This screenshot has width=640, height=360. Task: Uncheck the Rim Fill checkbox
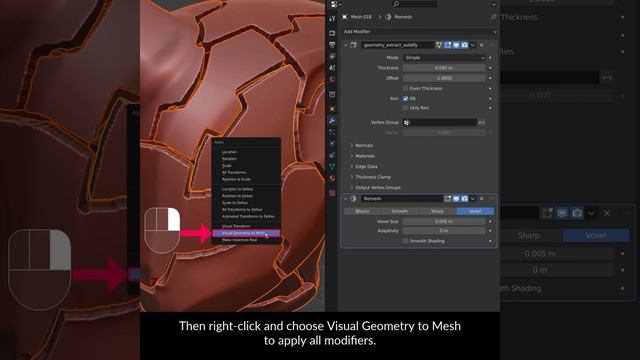click(x=406, y=98)
